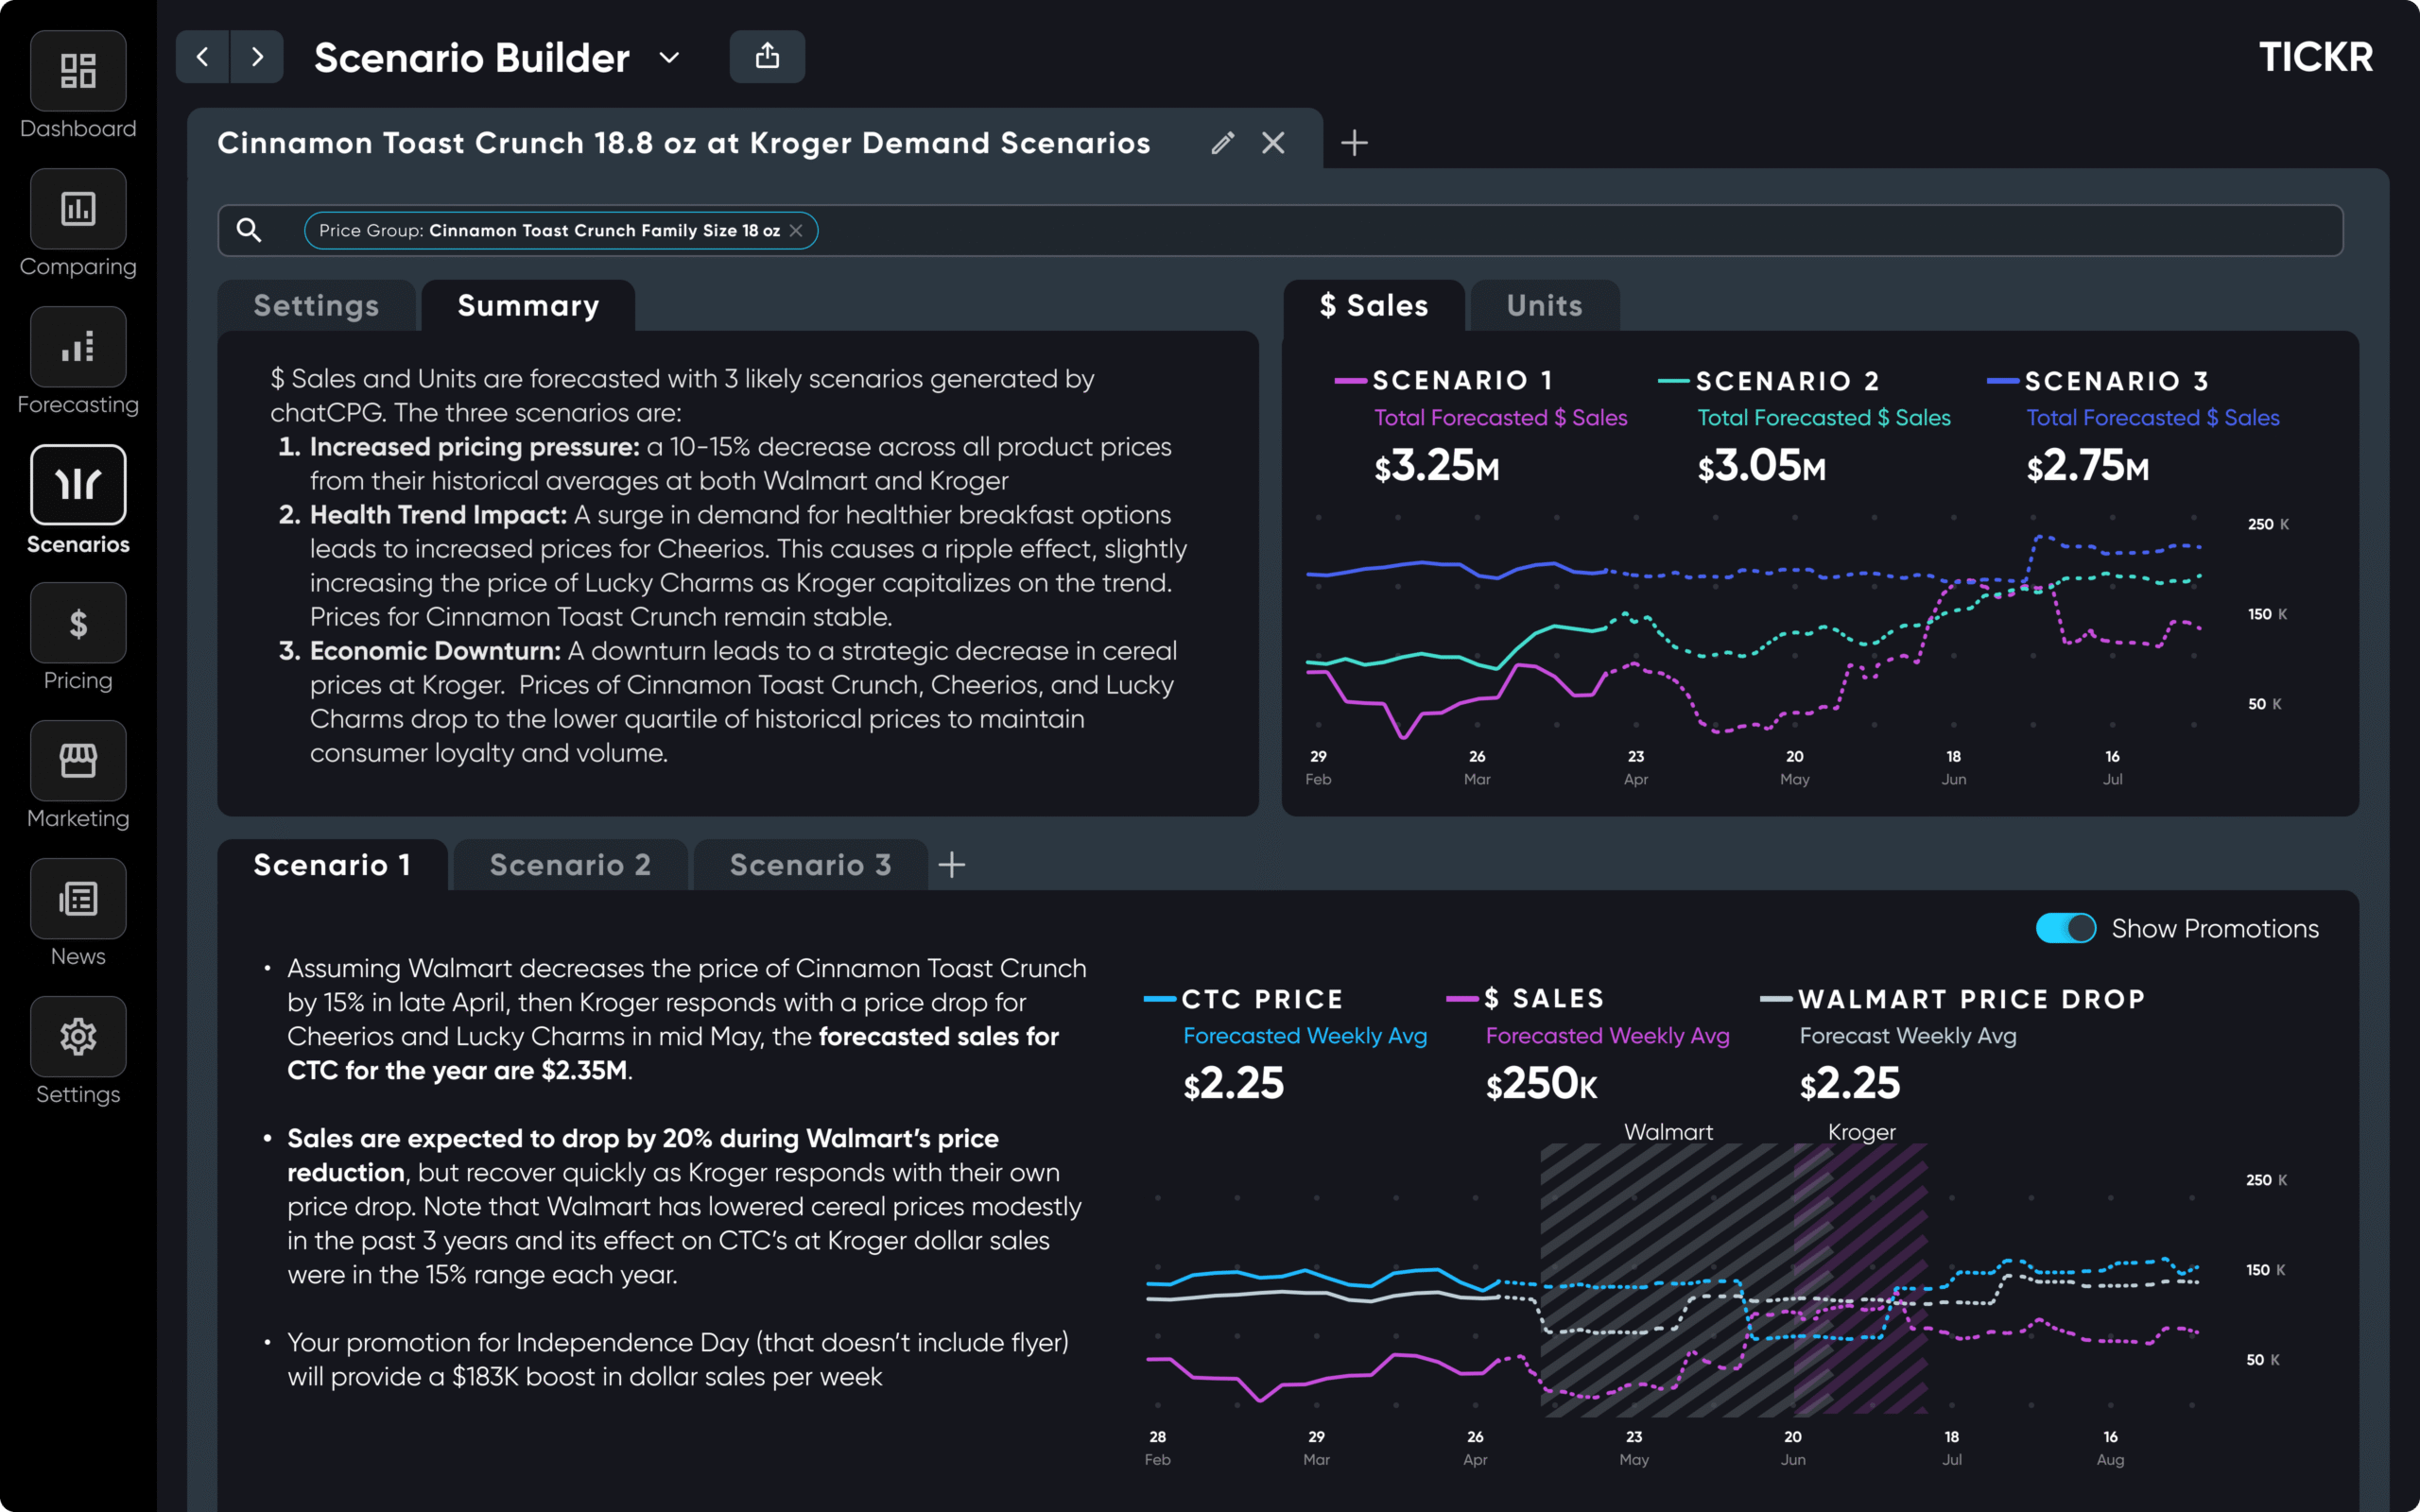Click the share/export icon

(767, 57)
